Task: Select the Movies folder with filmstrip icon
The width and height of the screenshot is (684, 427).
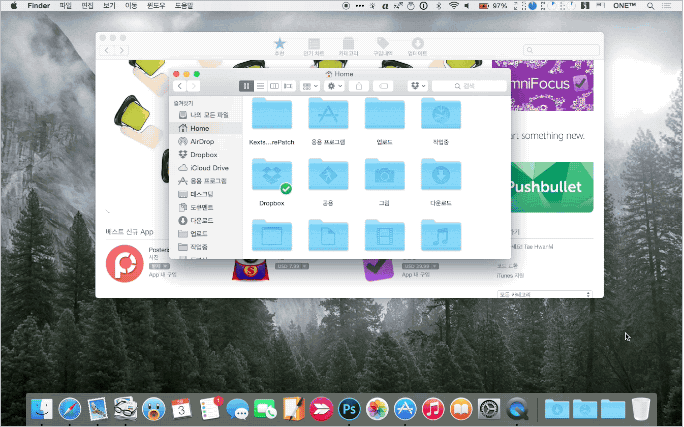Action: [x=384, y=236]
